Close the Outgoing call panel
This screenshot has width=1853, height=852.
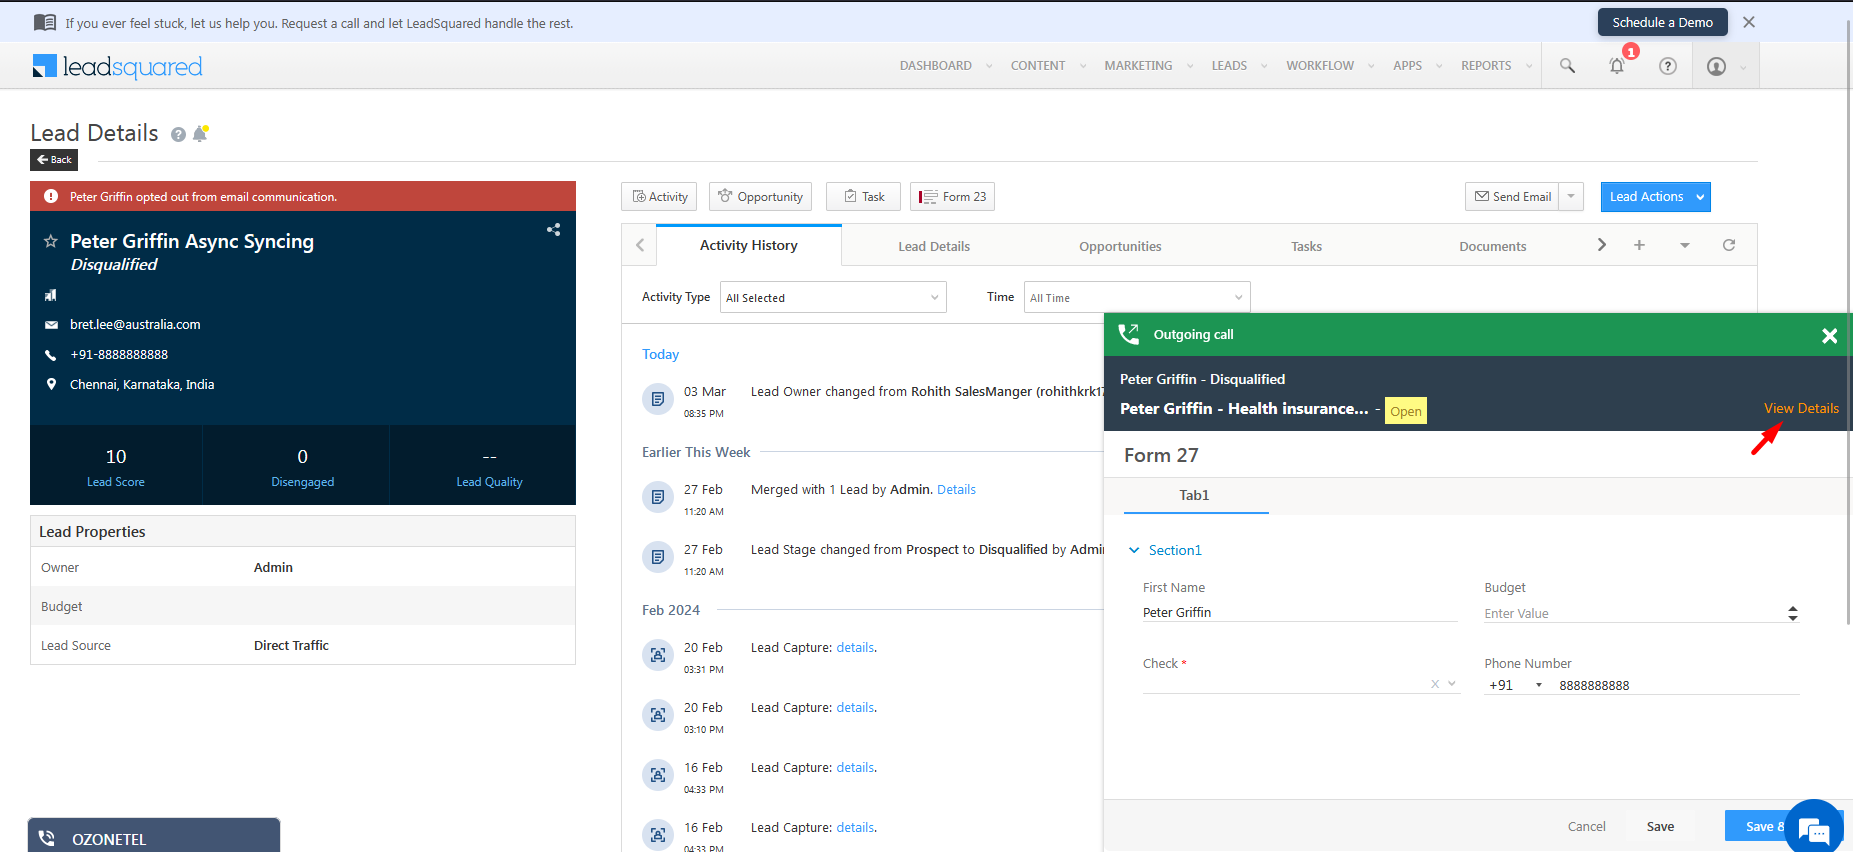(x=1829, y=336)
